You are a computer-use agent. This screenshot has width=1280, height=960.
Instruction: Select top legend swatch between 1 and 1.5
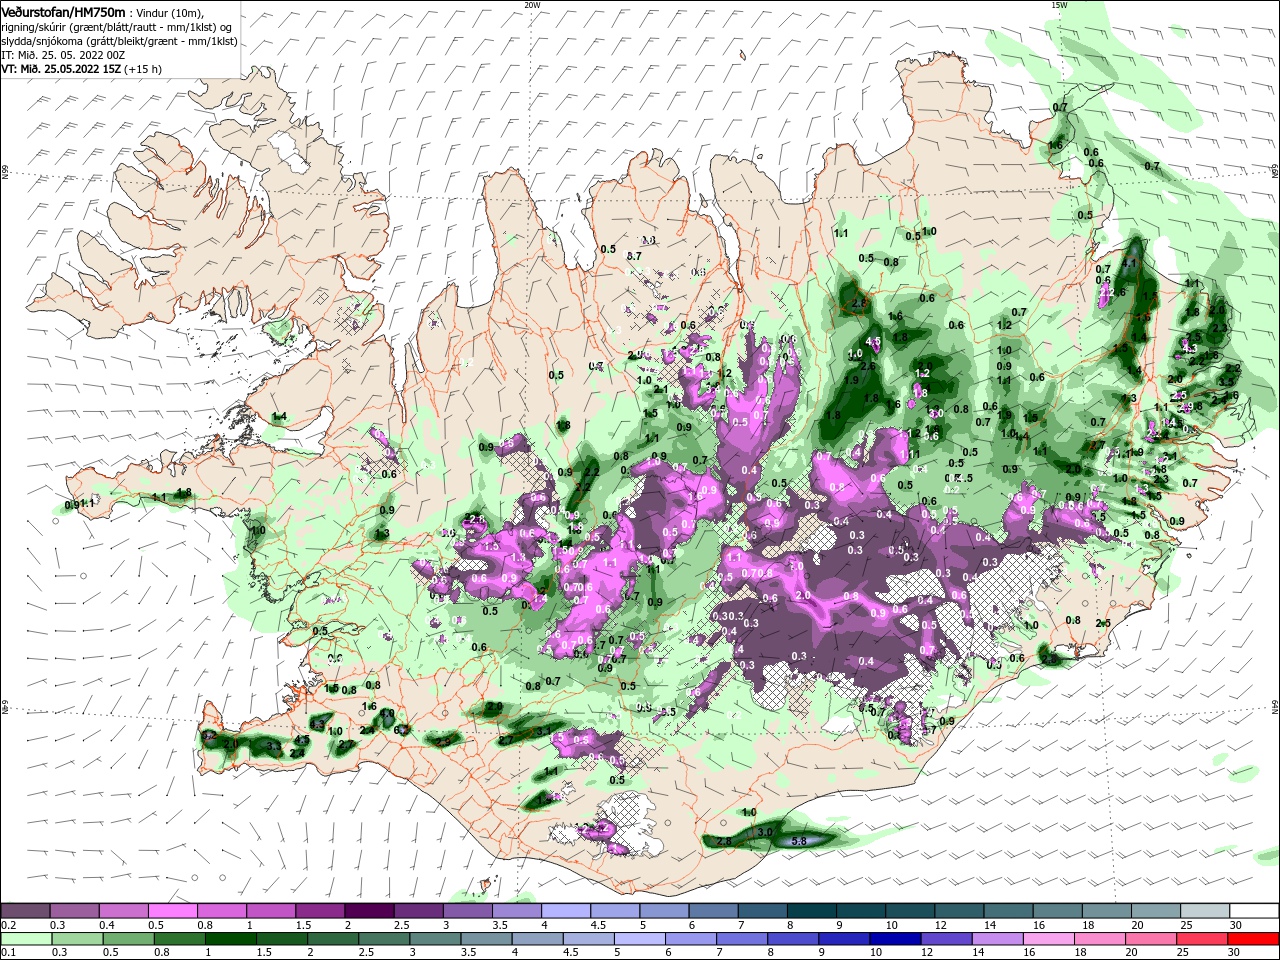tap(272, 911)
